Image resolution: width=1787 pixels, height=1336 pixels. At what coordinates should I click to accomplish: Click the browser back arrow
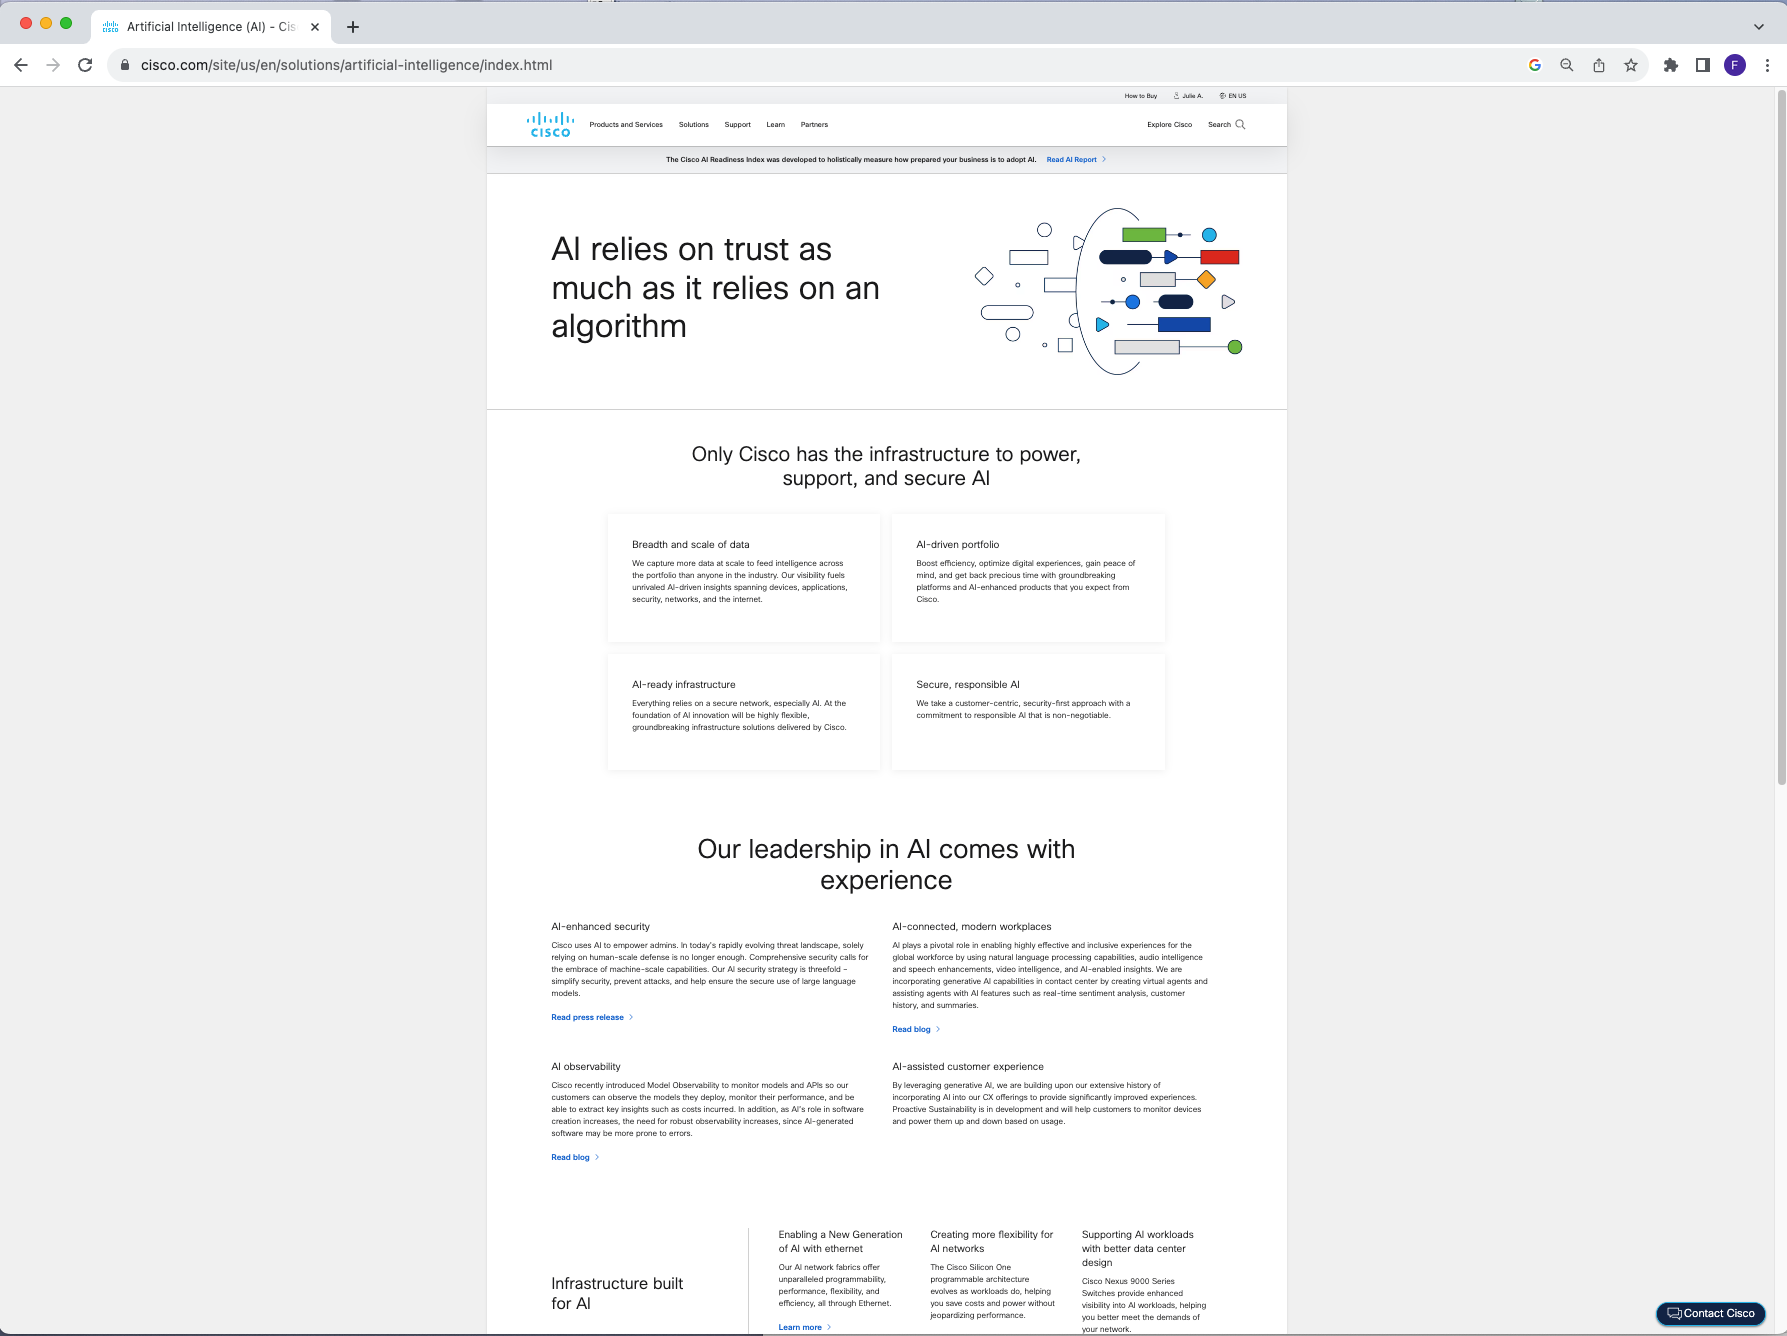tap(21, 65)
